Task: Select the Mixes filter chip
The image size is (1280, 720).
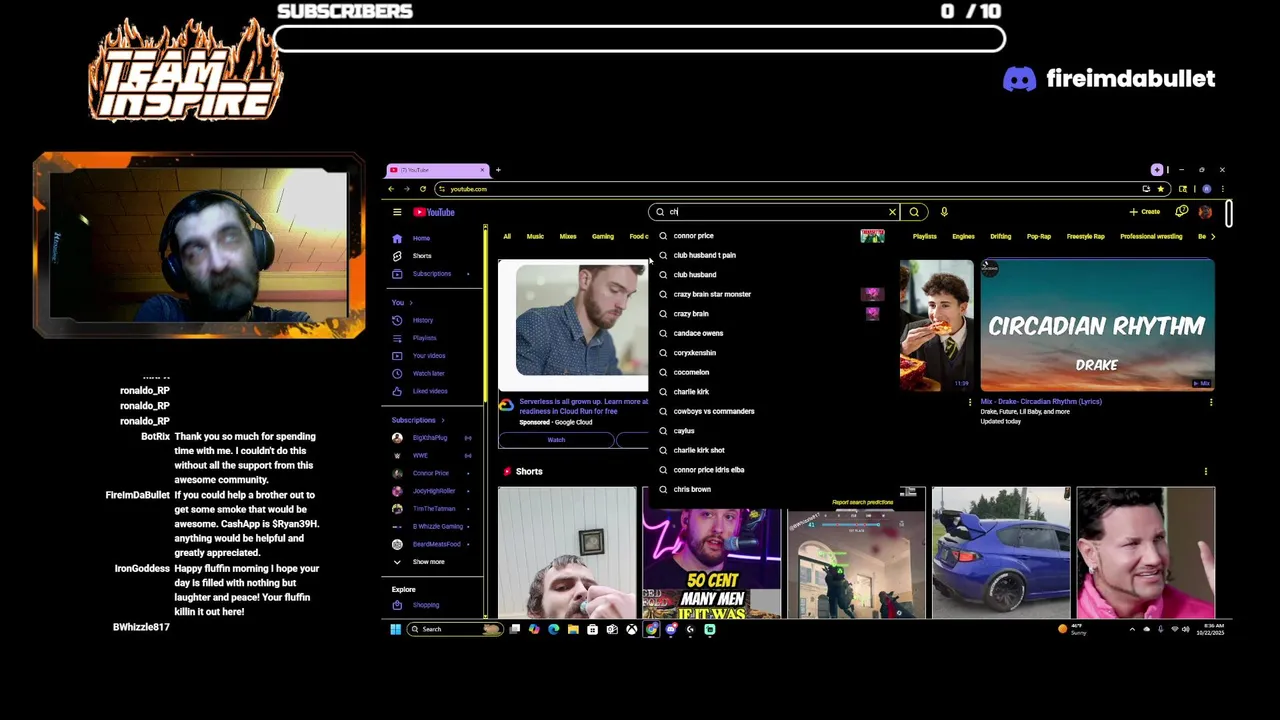Action: click(568, 237)
